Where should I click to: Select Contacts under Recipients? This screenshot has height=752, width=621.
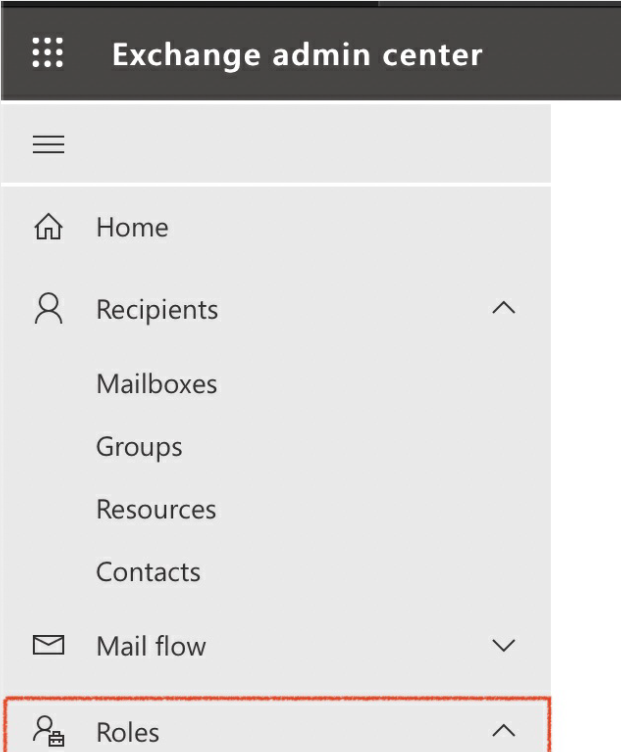(148, 572)
